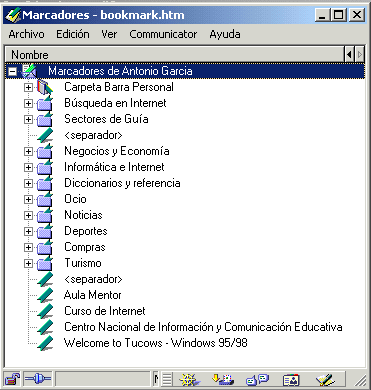Click the Turismo folder icon
Image resolution: width=371 pixels, height=390 pixels.
point(45,263)
